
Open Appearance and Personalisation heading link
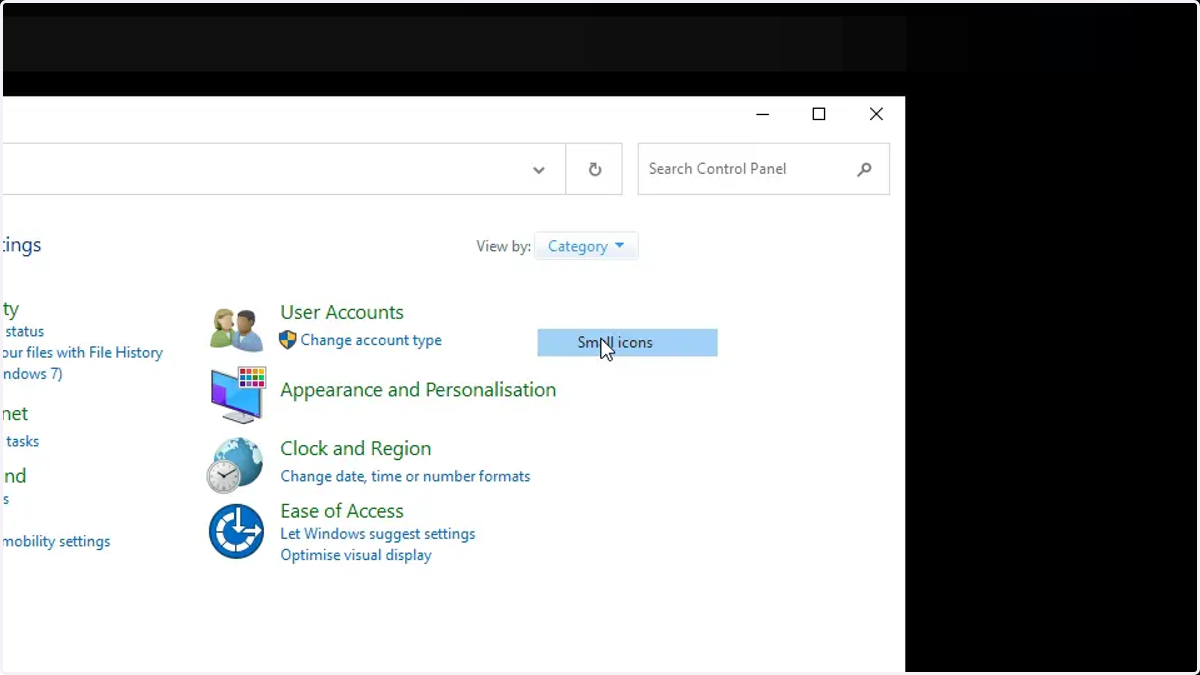click(x=418, y=390)
